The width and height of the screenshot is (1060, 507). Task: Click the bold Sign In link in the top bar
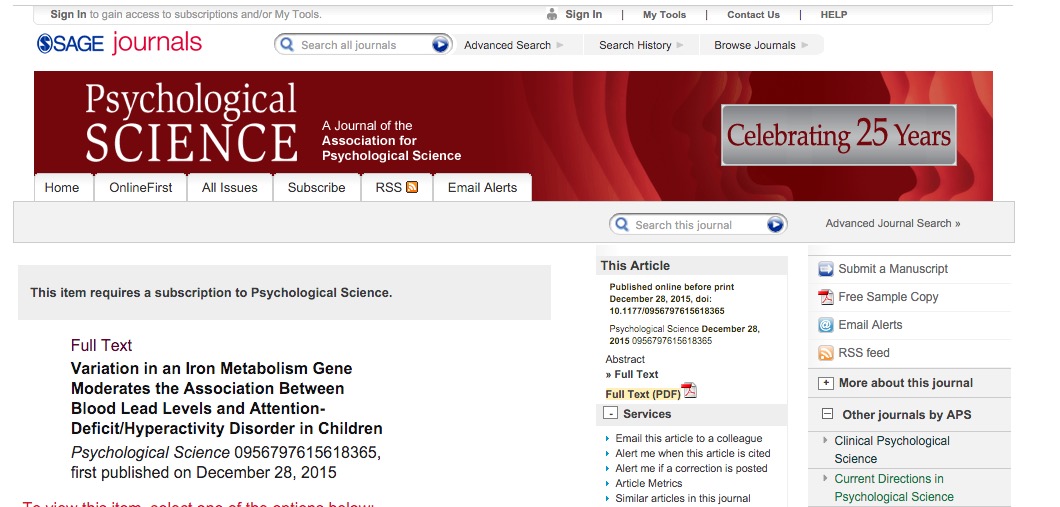click(583, 14)
